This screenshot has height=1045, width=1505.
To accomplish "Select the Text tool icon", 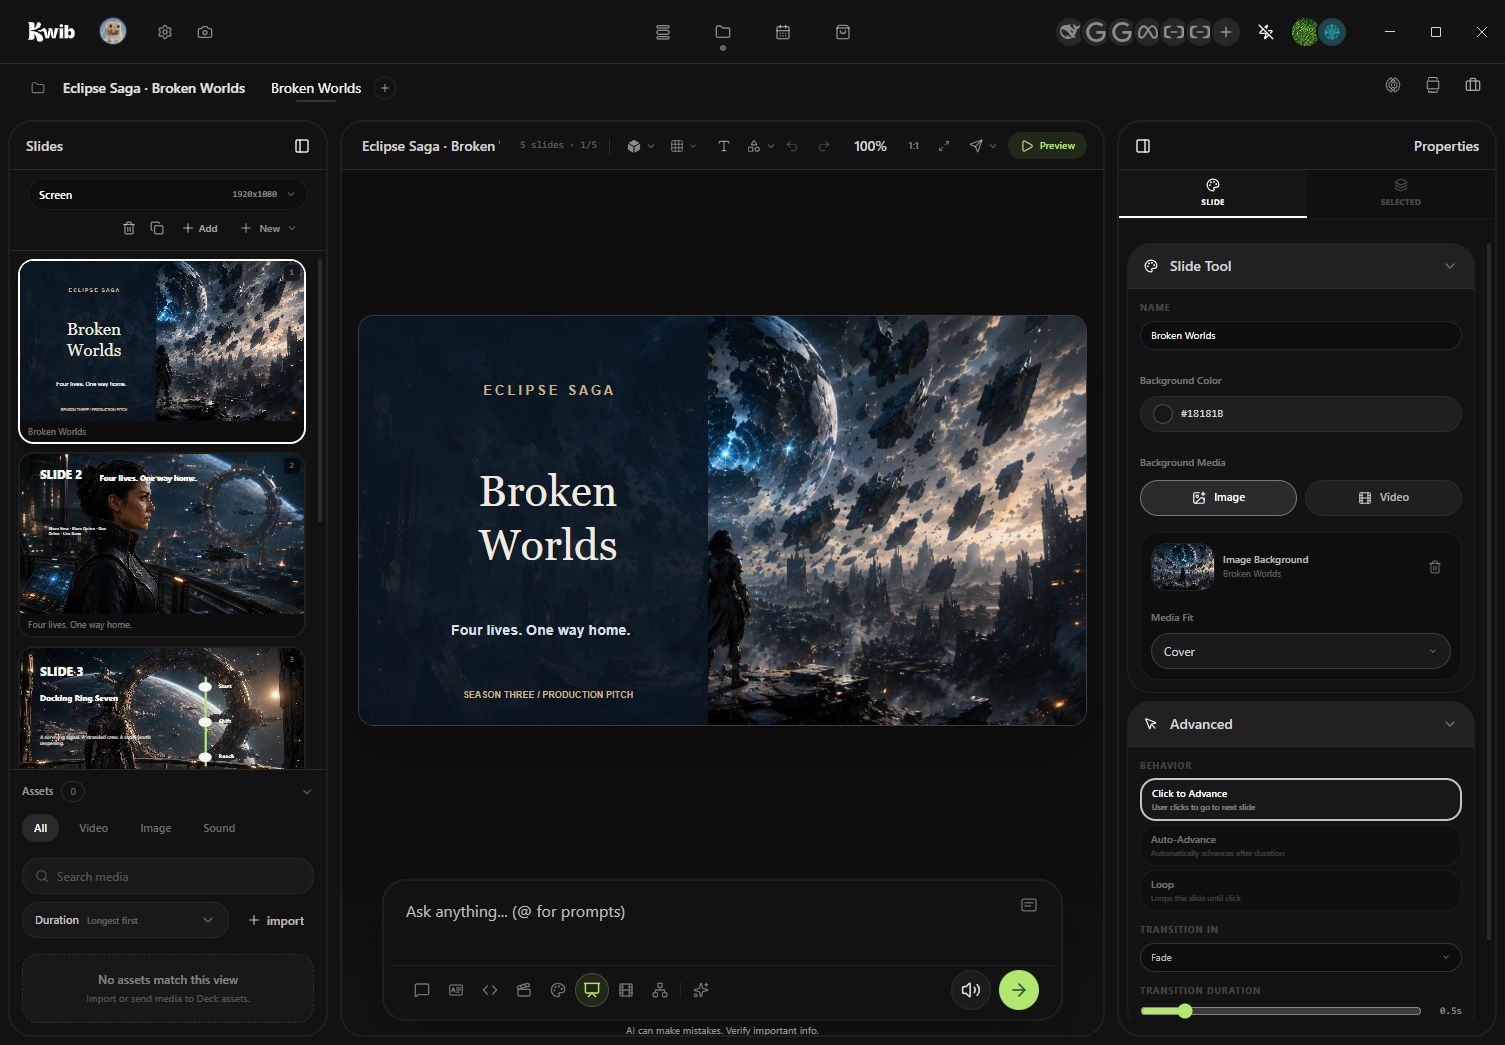I will click(724, 146).
